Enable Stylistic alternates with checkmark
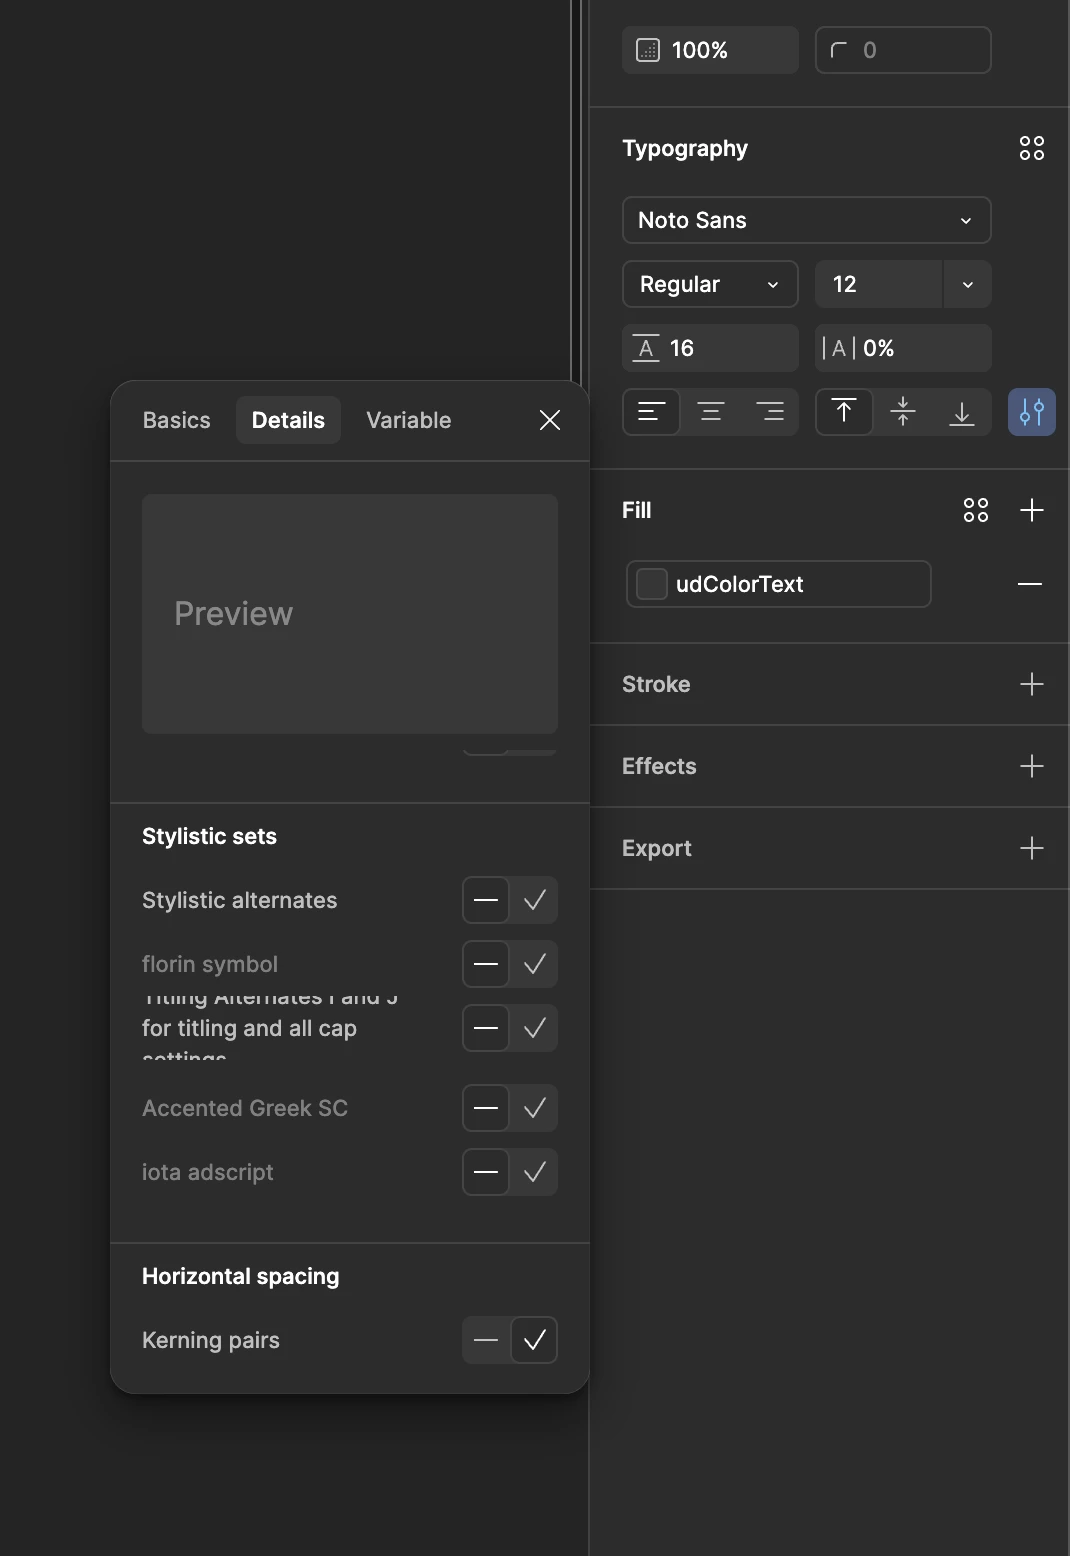This screenshot has height=1556, width=1070. (534, 900)
